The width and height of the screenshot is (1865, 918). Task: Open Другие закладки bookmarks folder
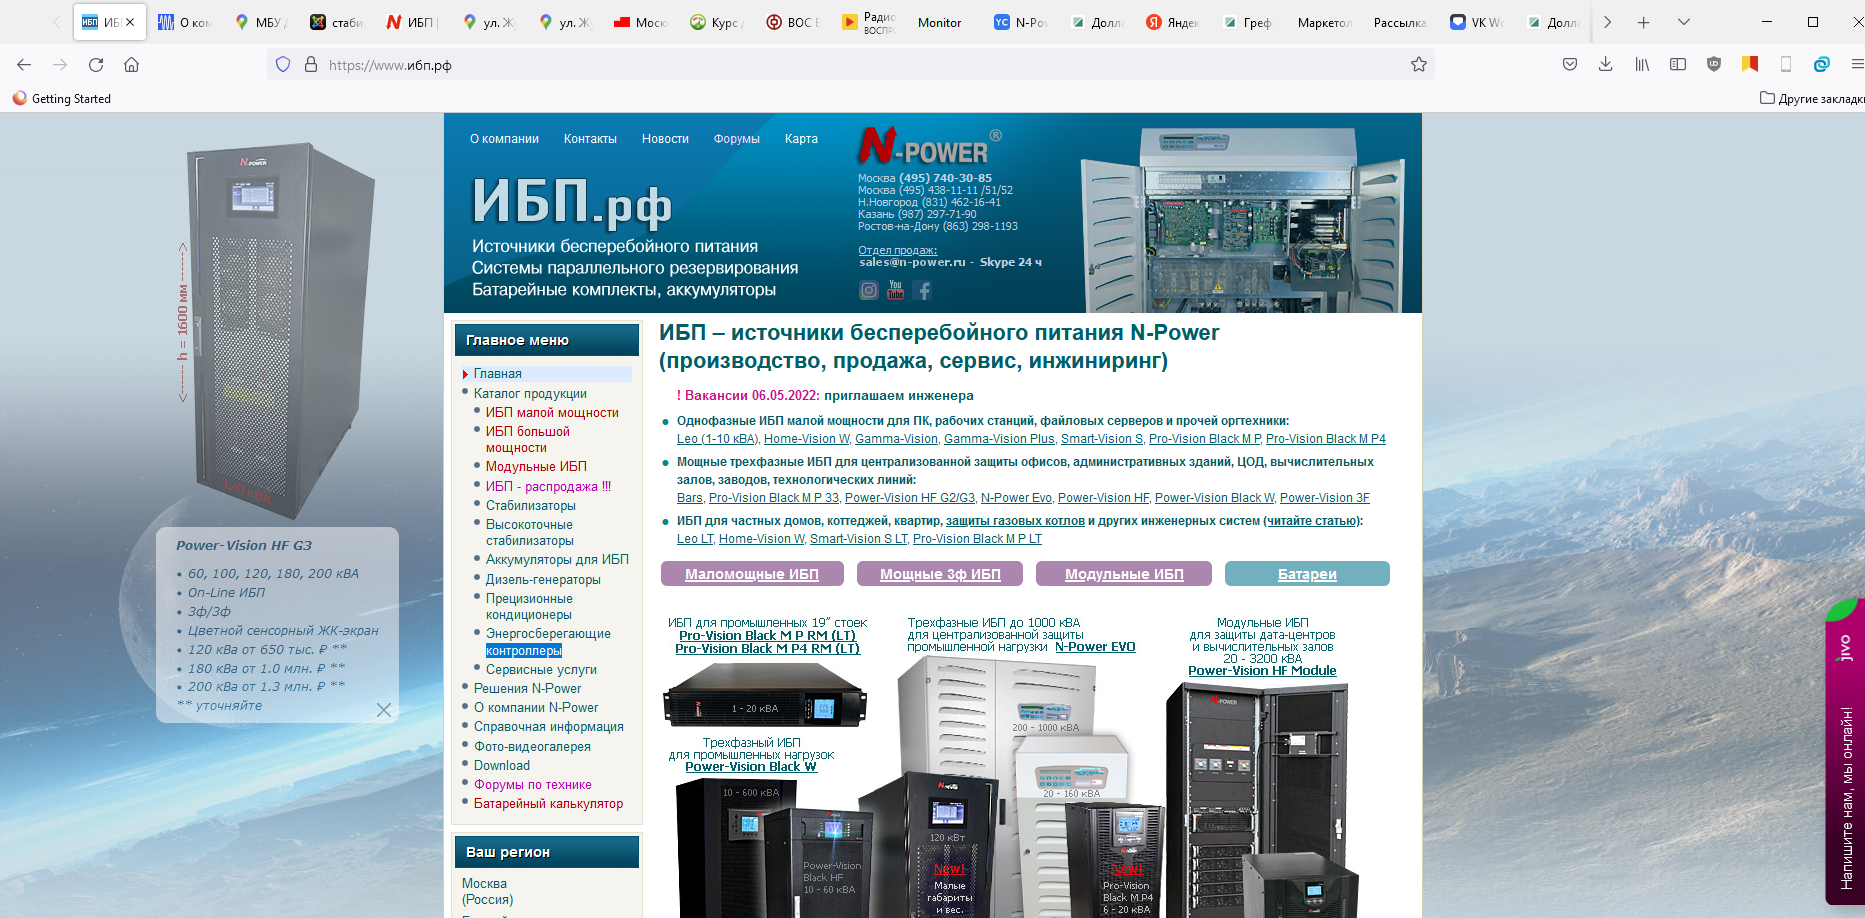point(1812,98)
